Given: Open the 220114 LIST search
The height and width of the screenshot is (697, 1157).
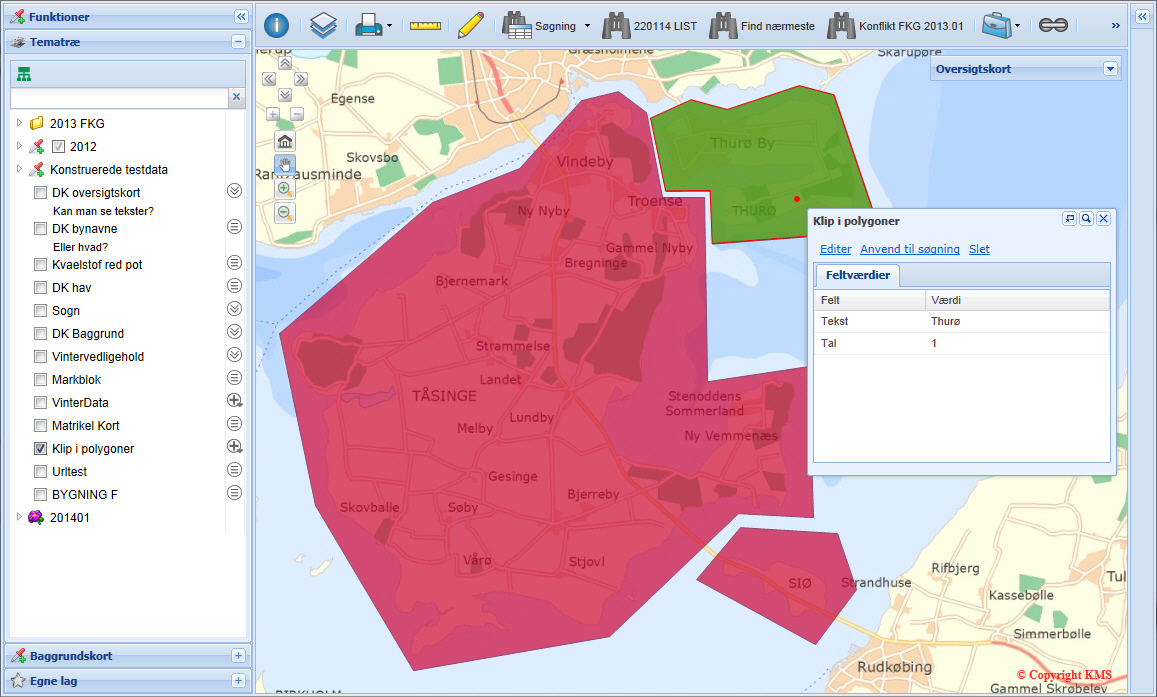Looking at the screenshot, I should tap(649, 26).
